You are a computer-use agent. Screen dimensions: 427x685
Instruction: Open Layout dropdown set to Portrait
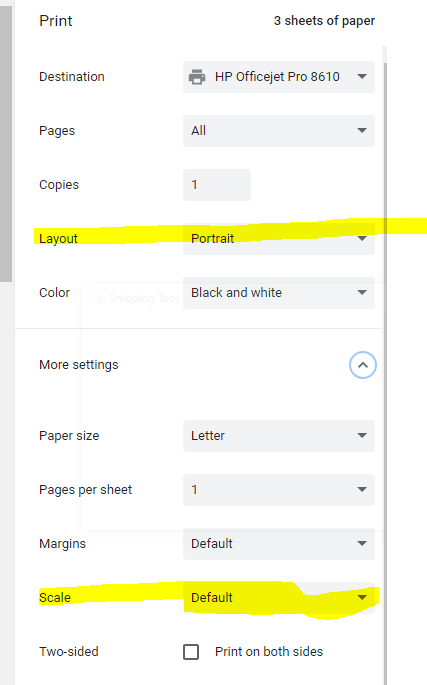[x=279, y=239]
